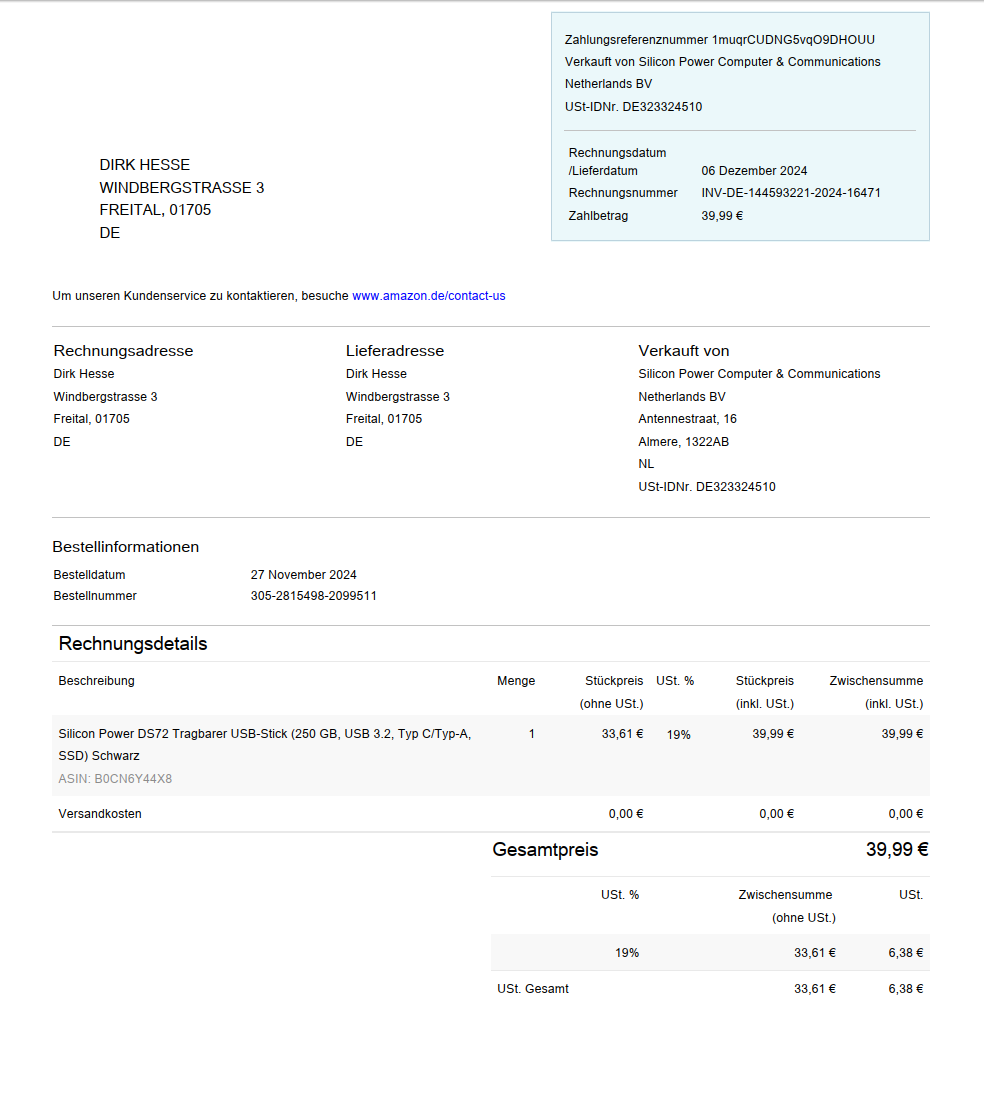Click the invoice number INV-DE-144593221-2024-16471
The height and width of the screenshot is (1113, 984).
790,193
